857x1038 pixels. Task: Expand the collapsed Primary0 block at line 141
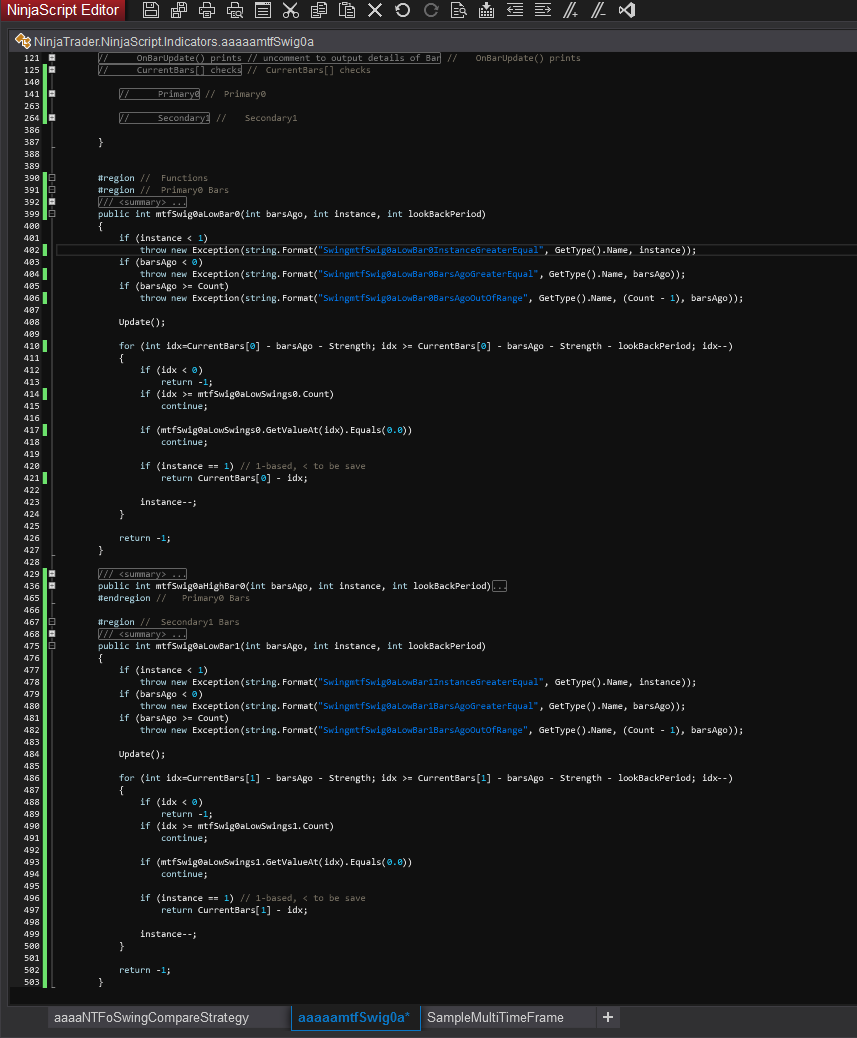[52, 94]
